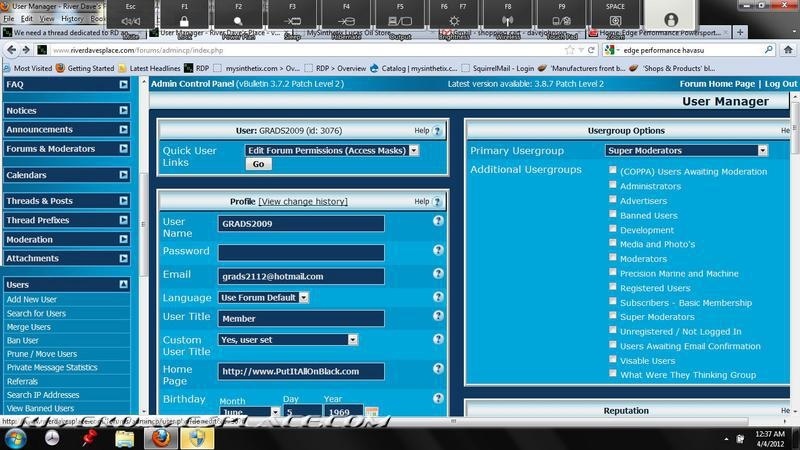Open the View change history link
Screen dimensions: 800x450
[303, 202]
